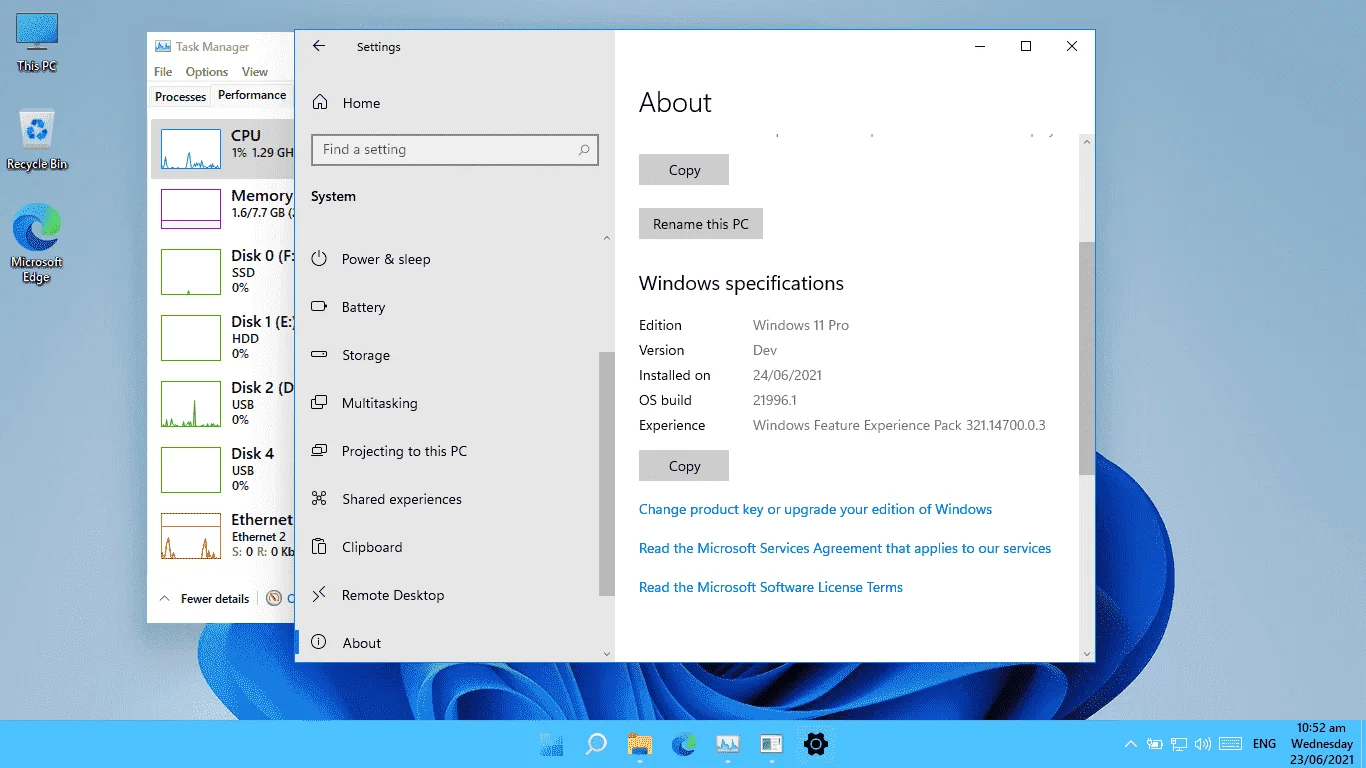Viewport: 1366px width, 768px height.
Task: Click the Settings sidebar scrollbar thumb
Action: (607, 474)
